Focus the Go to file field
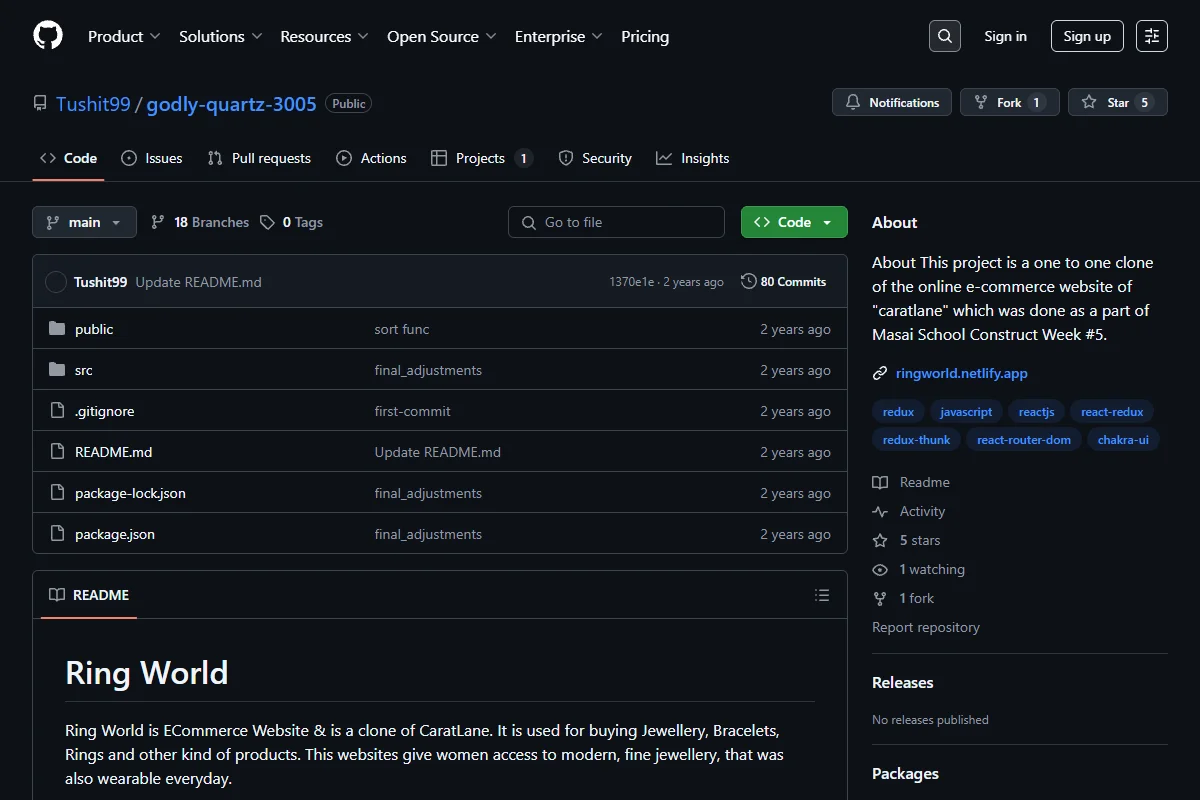This screenshot has height=800, width=1200. pyautogui.click(x=616, y=222)
